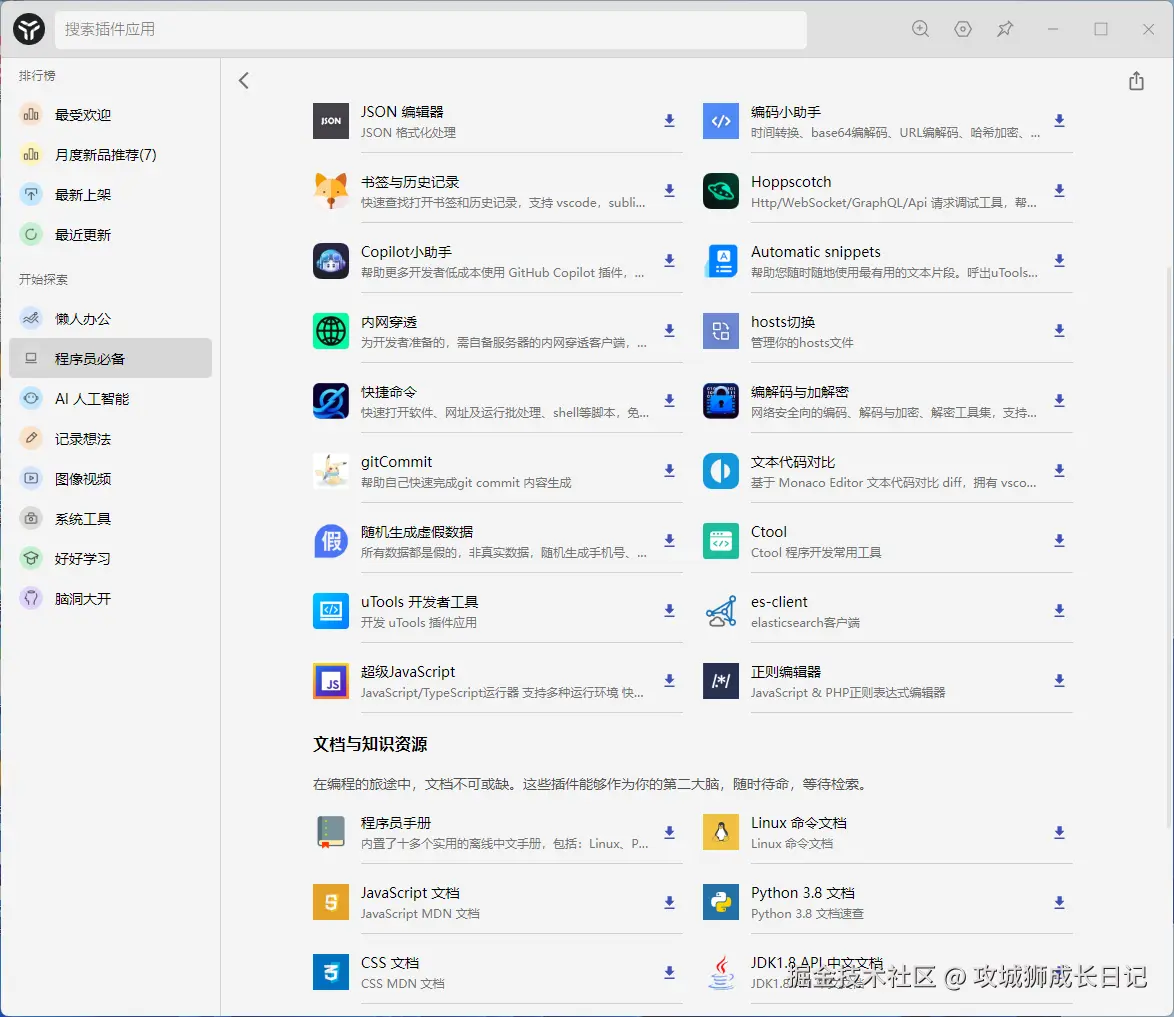Go back with the left arrow
The width and height of the screenshot is (1174, 1017).
click(x=243, y=80)
